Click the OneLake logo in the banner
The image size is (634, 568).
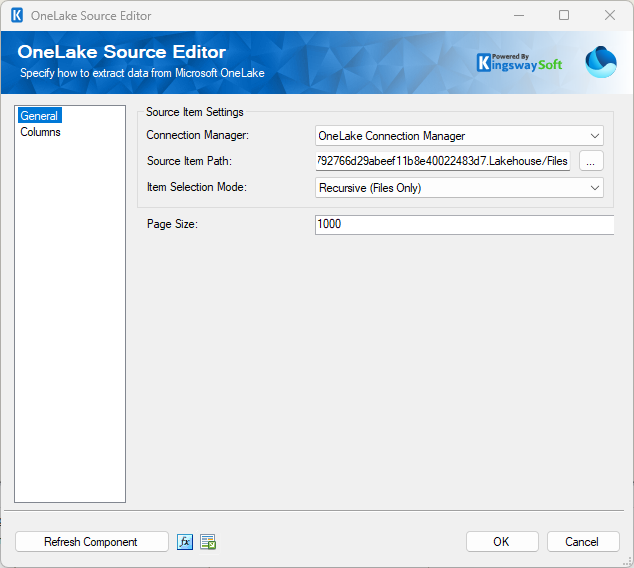click(601, 62)
